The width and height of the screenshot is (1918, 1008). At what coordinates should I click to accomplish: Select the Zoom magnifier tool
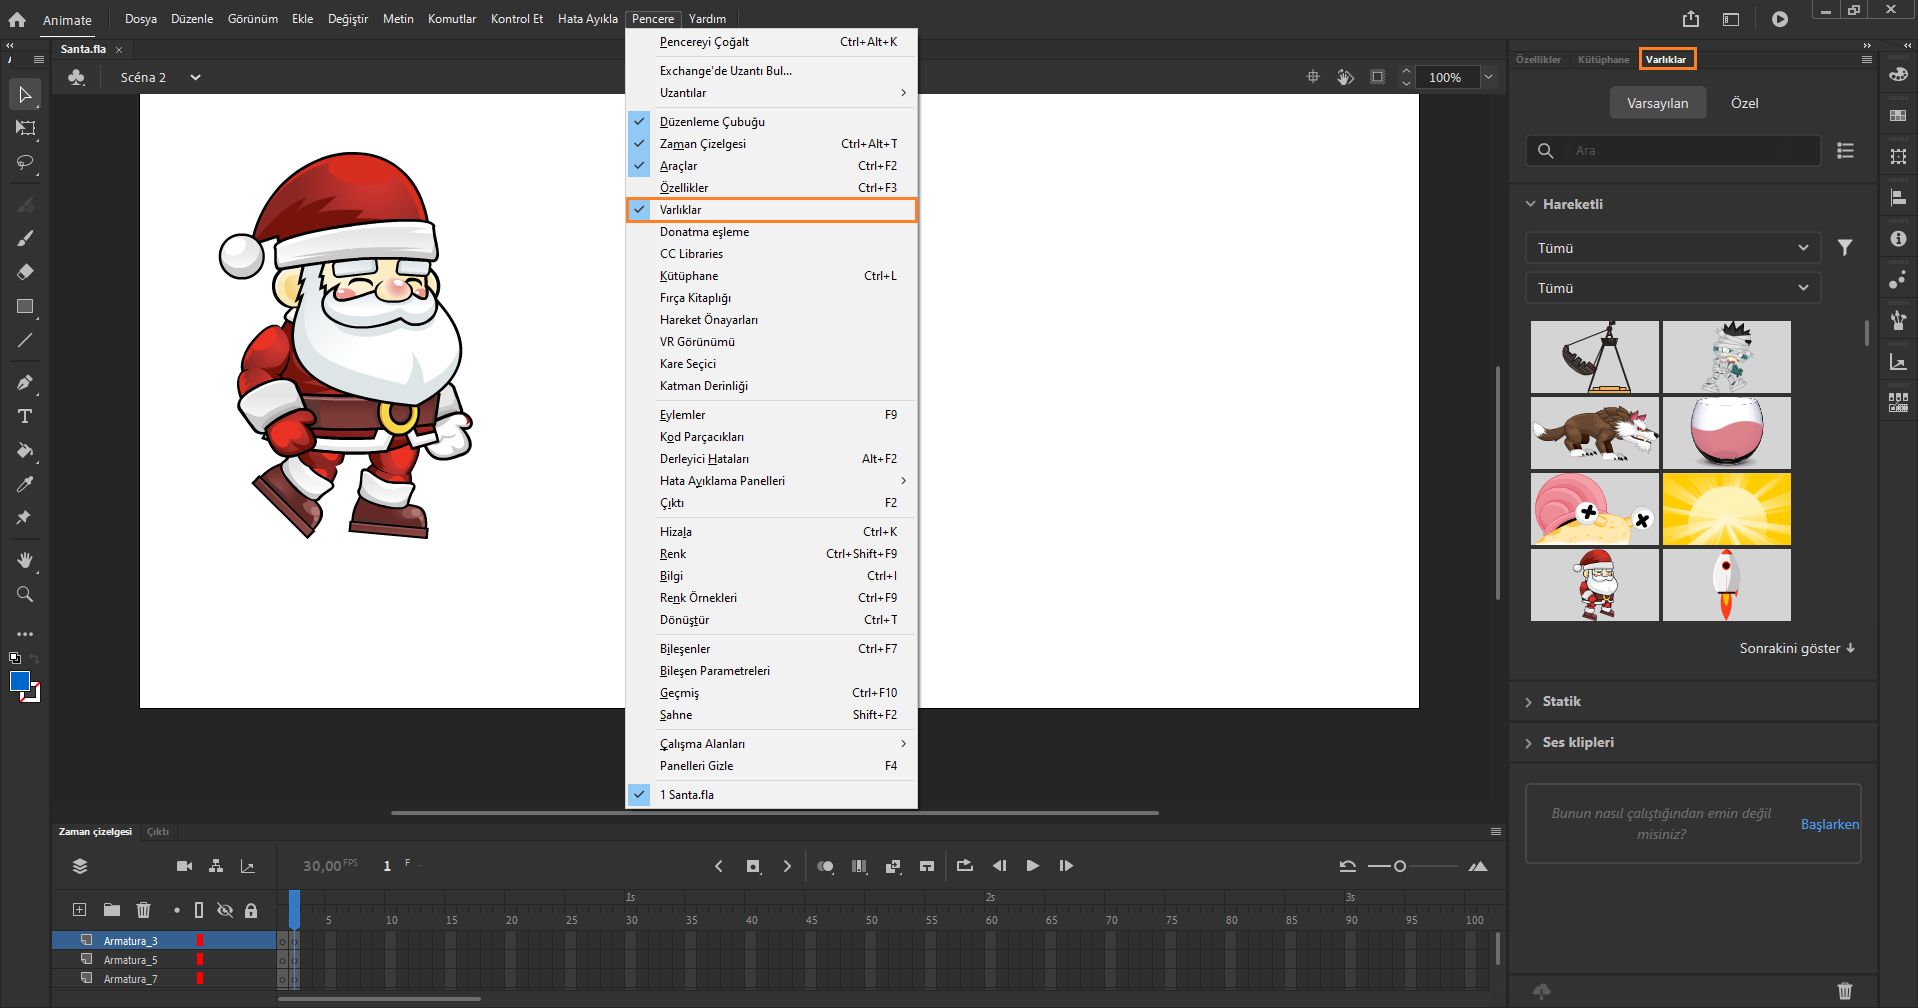tap(25, 594)
